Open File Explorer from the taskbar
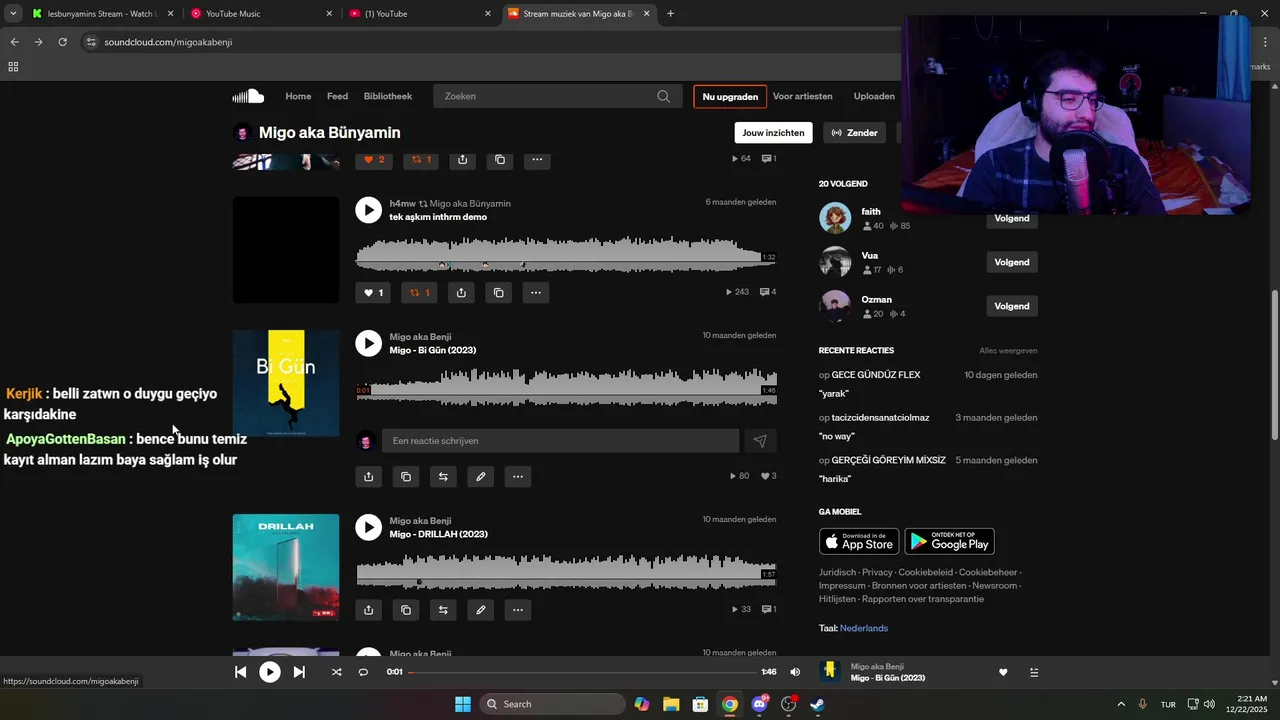Screen dimensions: 1280x720 pyautogui.click(x=671, y=704)
